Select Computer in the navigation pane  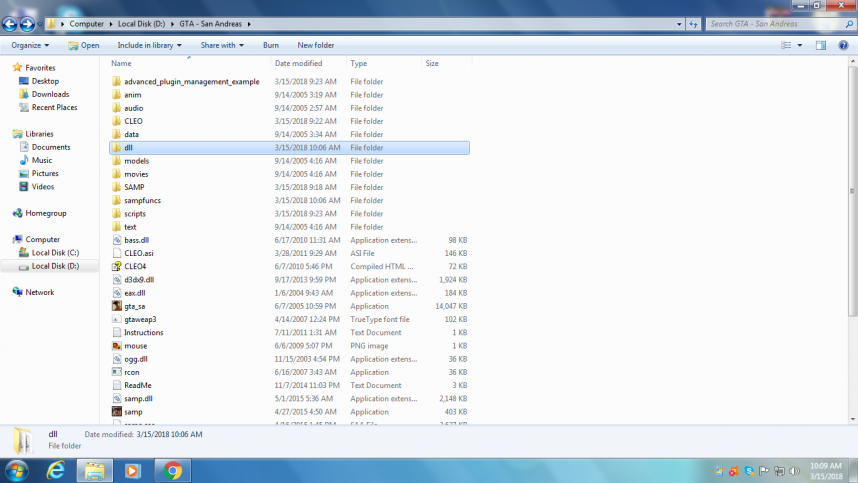coord(42,240)
